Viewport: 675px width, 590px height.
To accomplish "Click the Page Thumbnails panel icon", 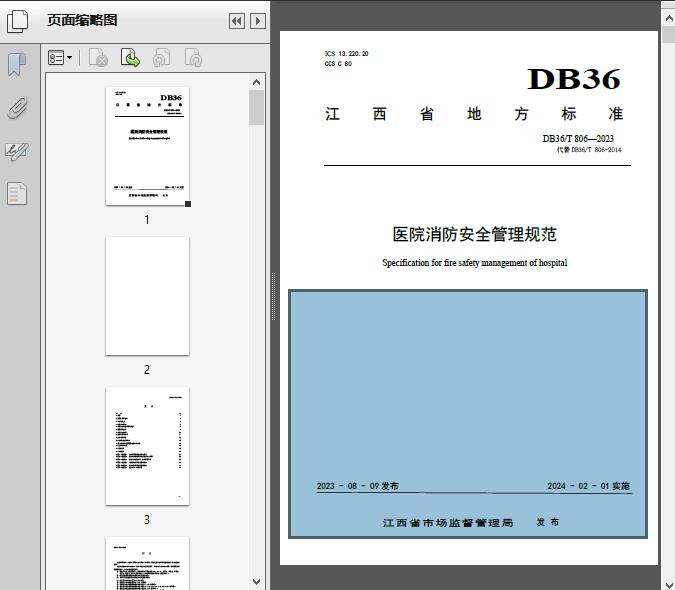I will 17,21.
